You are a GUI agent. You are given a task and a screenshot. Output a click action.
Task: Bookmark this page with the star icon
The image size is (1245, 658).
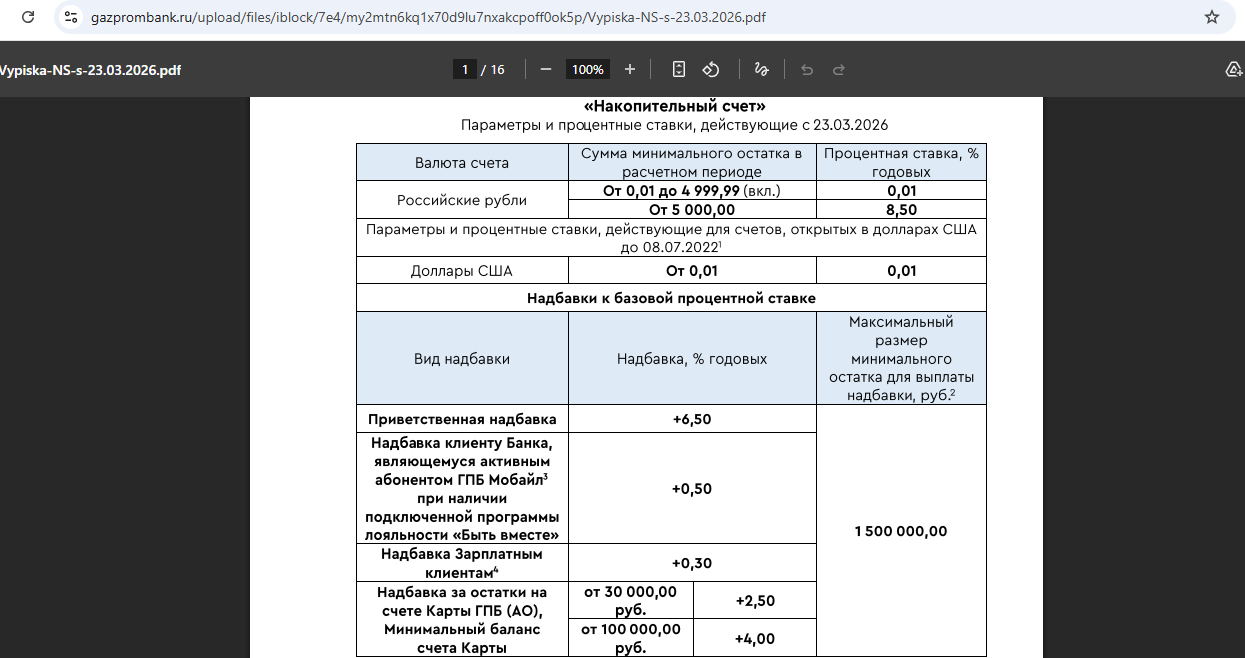[1212, 17]
